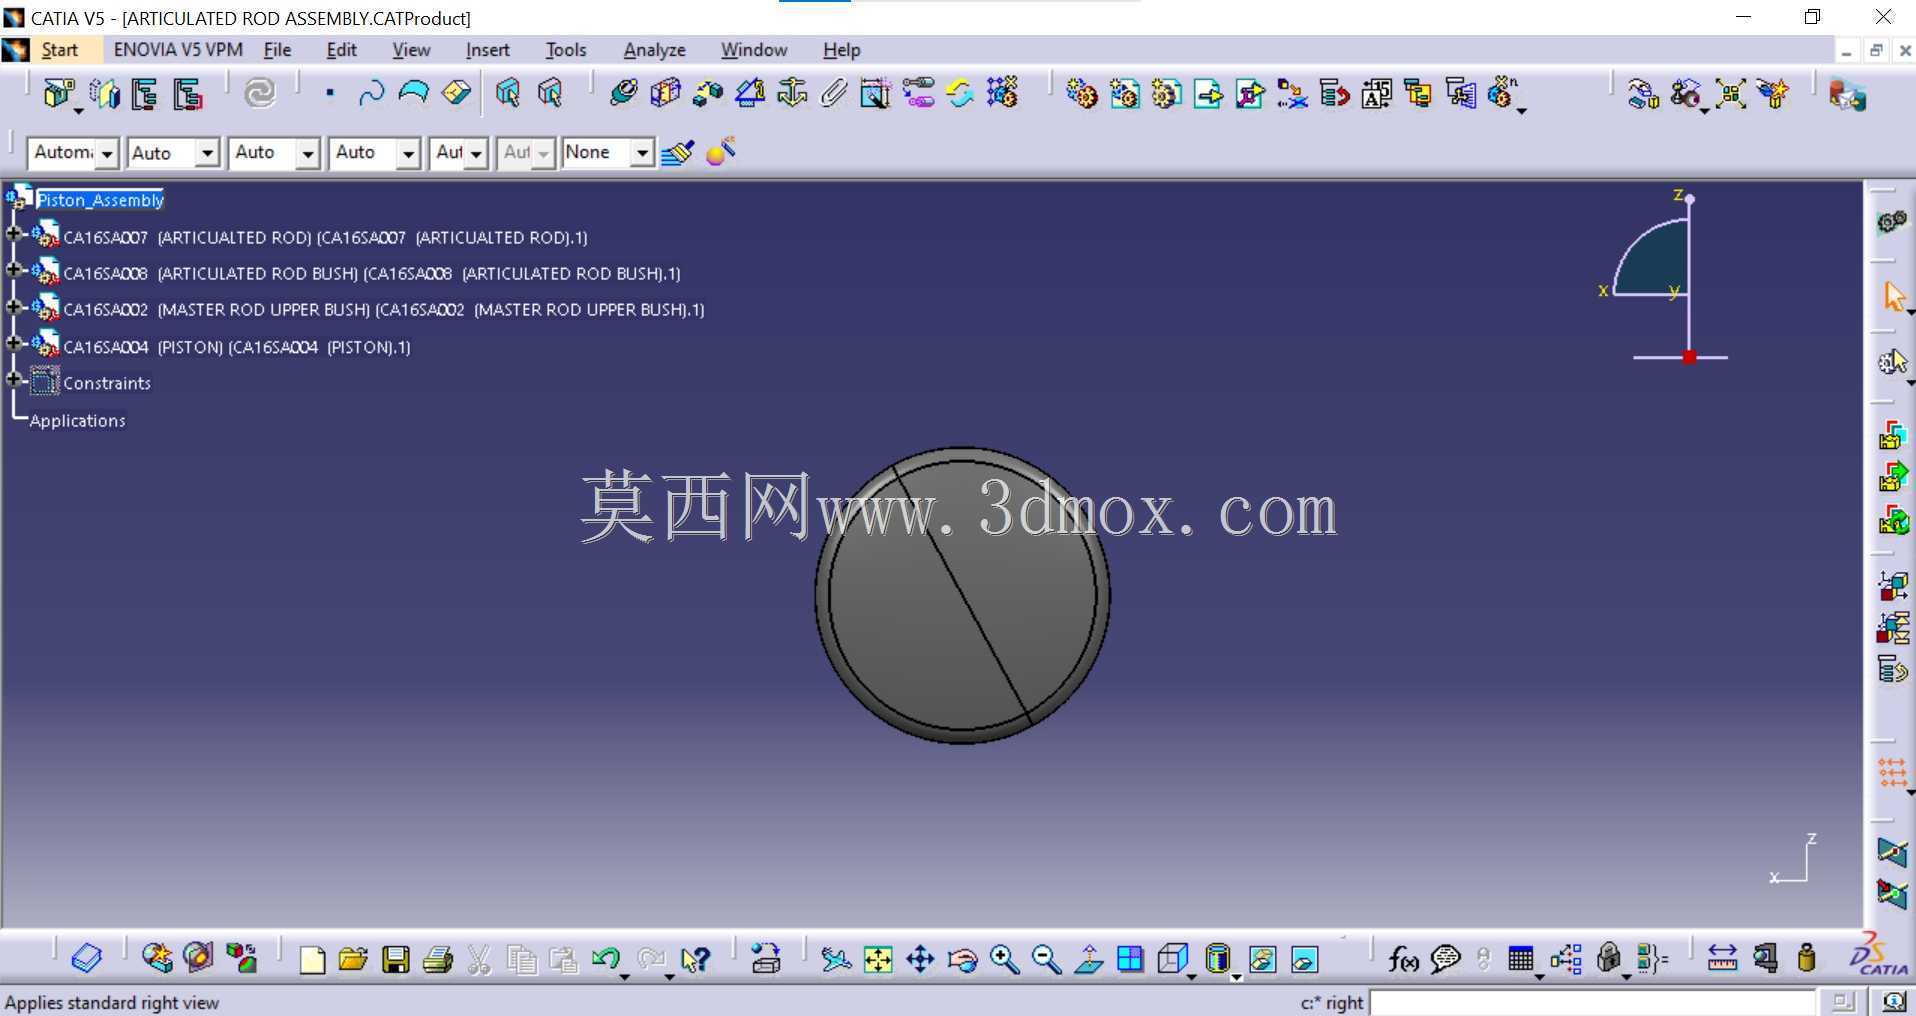Click the Measure Between icon
1916x1016 pixels.
coord(1722,960)
